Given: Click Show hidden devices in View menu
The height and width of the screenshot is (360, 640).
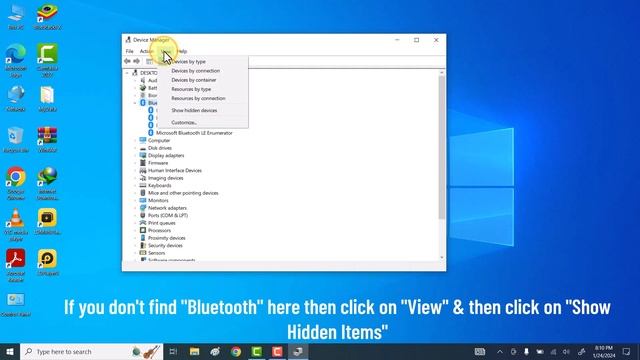Looking at the screenshot, I should 194,110.
